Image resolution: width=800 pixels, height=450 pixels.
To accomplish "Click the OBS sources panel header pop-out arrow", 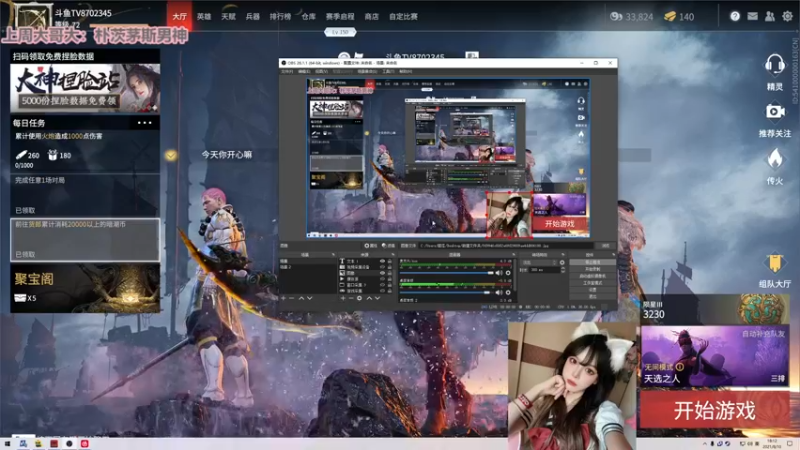I will coord(393,255).
